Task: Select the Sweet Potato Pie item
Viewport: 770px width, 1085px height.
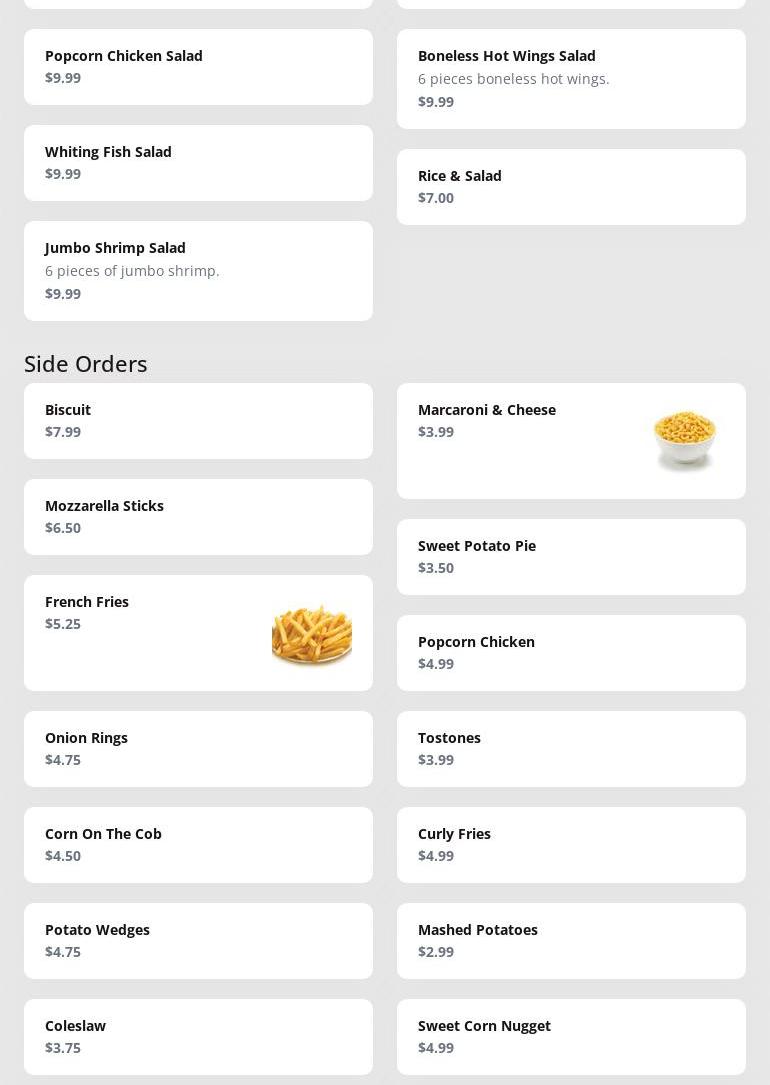Action: (x=571, y=557)
